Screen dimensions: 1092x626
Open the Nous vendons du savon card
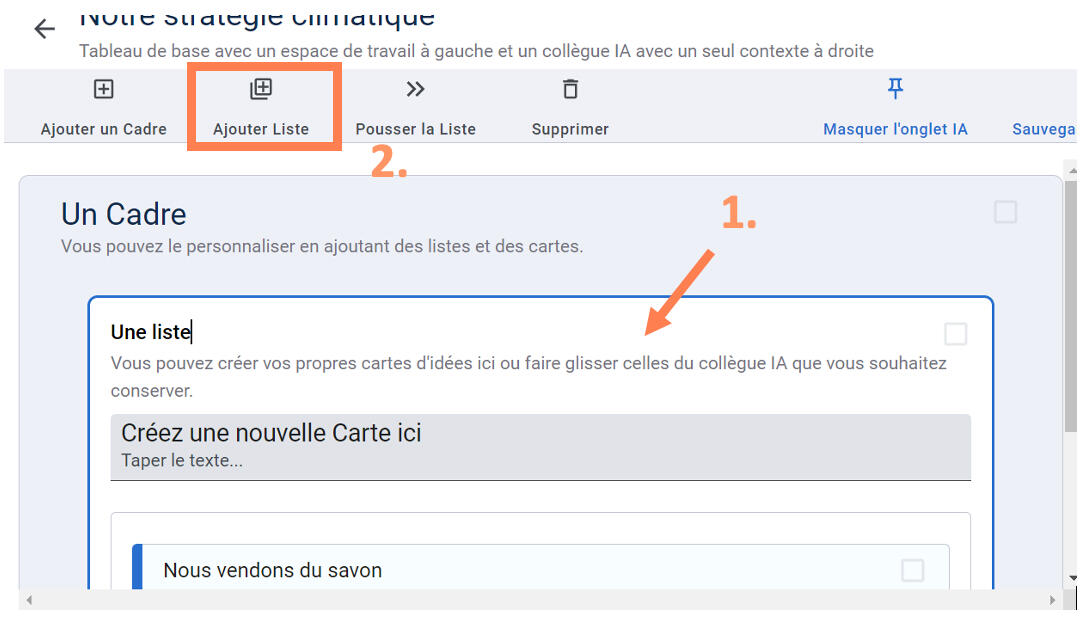400,571
